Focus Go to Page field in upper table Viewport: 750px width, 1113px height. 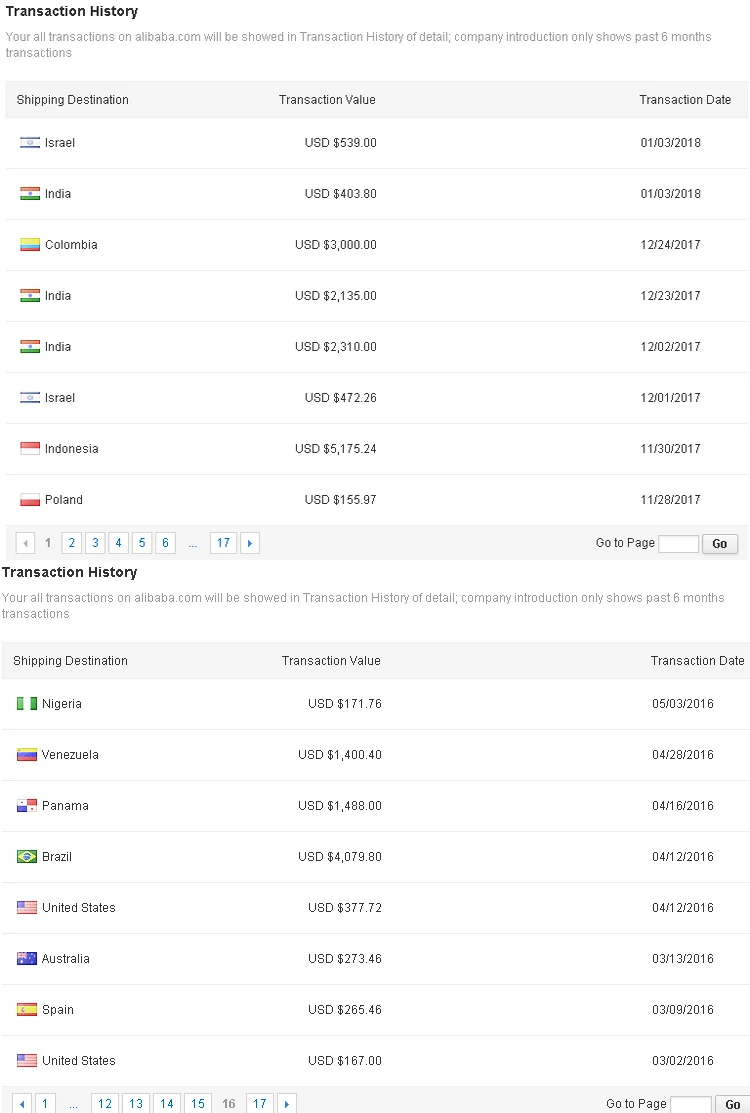[x=678, y=544]
